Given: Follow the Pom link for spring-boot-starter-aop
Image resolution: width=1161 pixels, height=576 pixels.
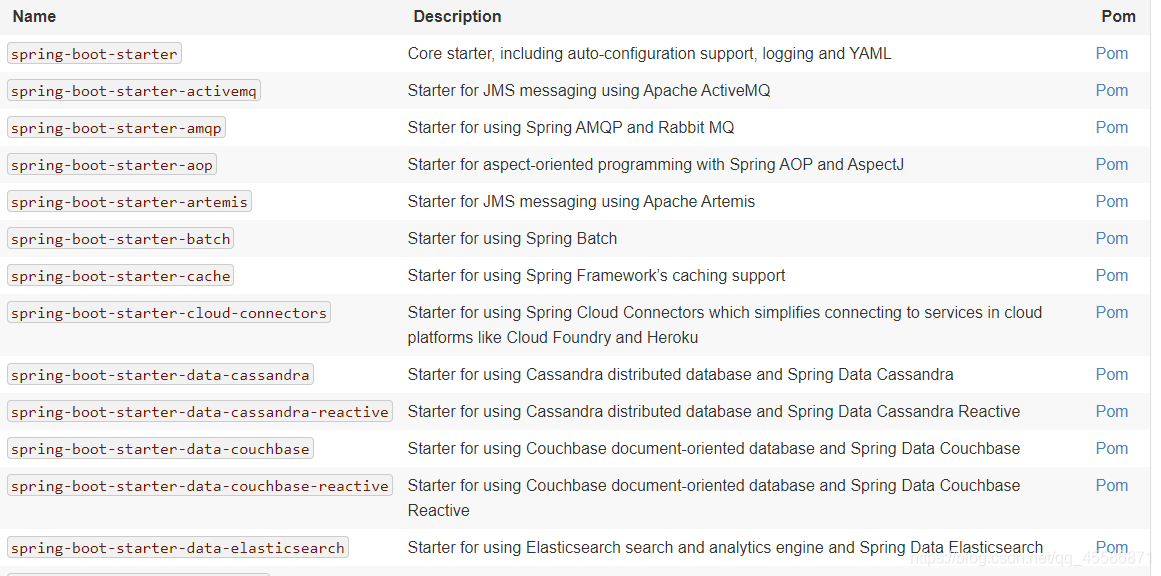Looking at the screenshot, I should 1111,165.
